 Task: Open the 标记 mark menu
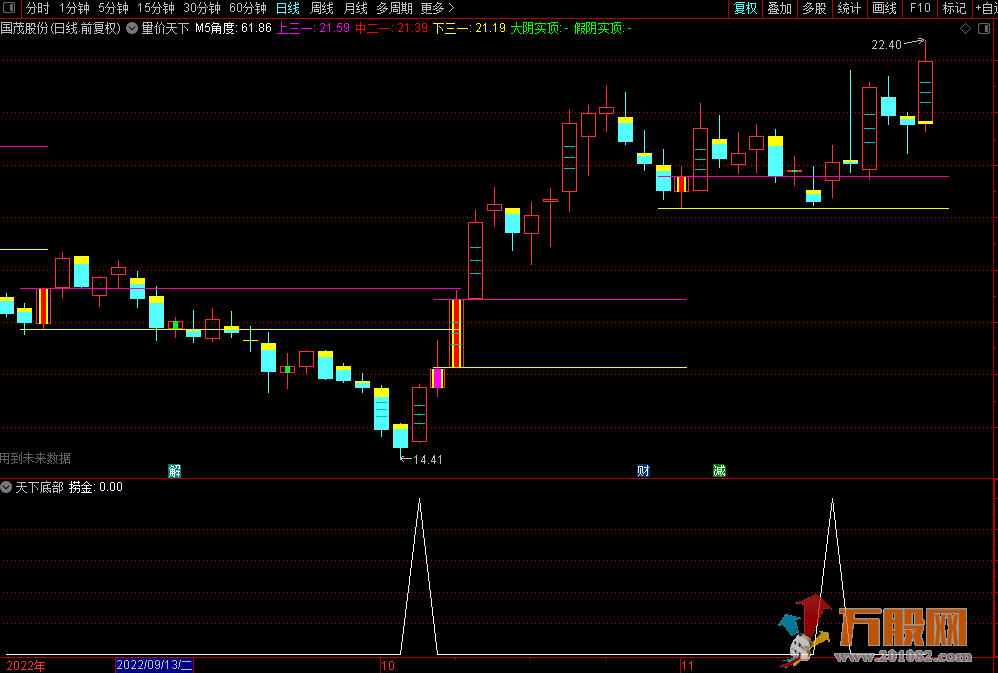point(954,8)
